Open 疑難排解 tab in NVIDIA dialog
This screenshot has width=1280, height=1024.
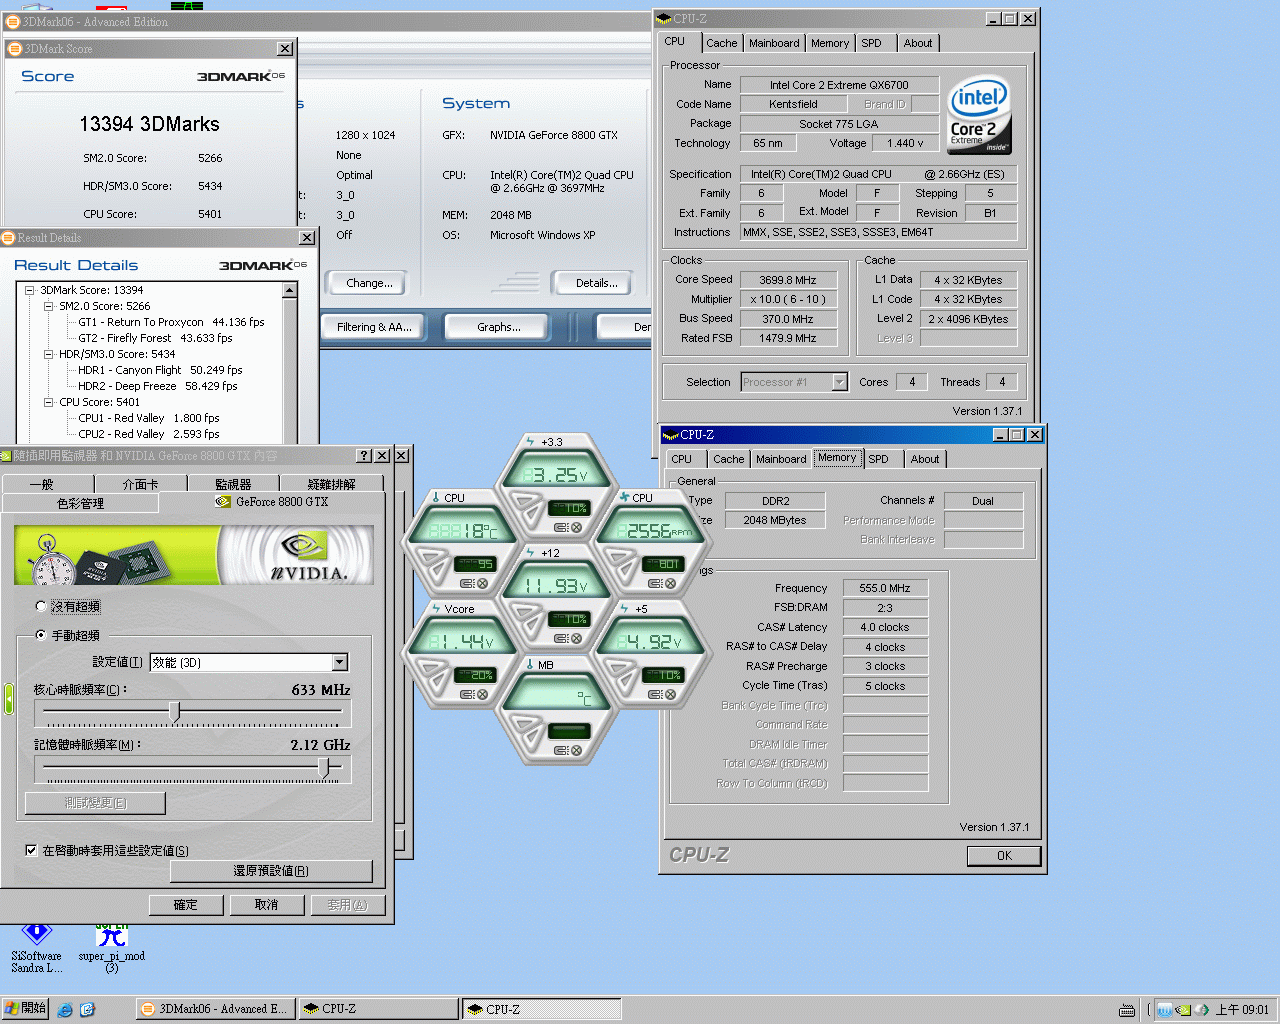[332, 484]
